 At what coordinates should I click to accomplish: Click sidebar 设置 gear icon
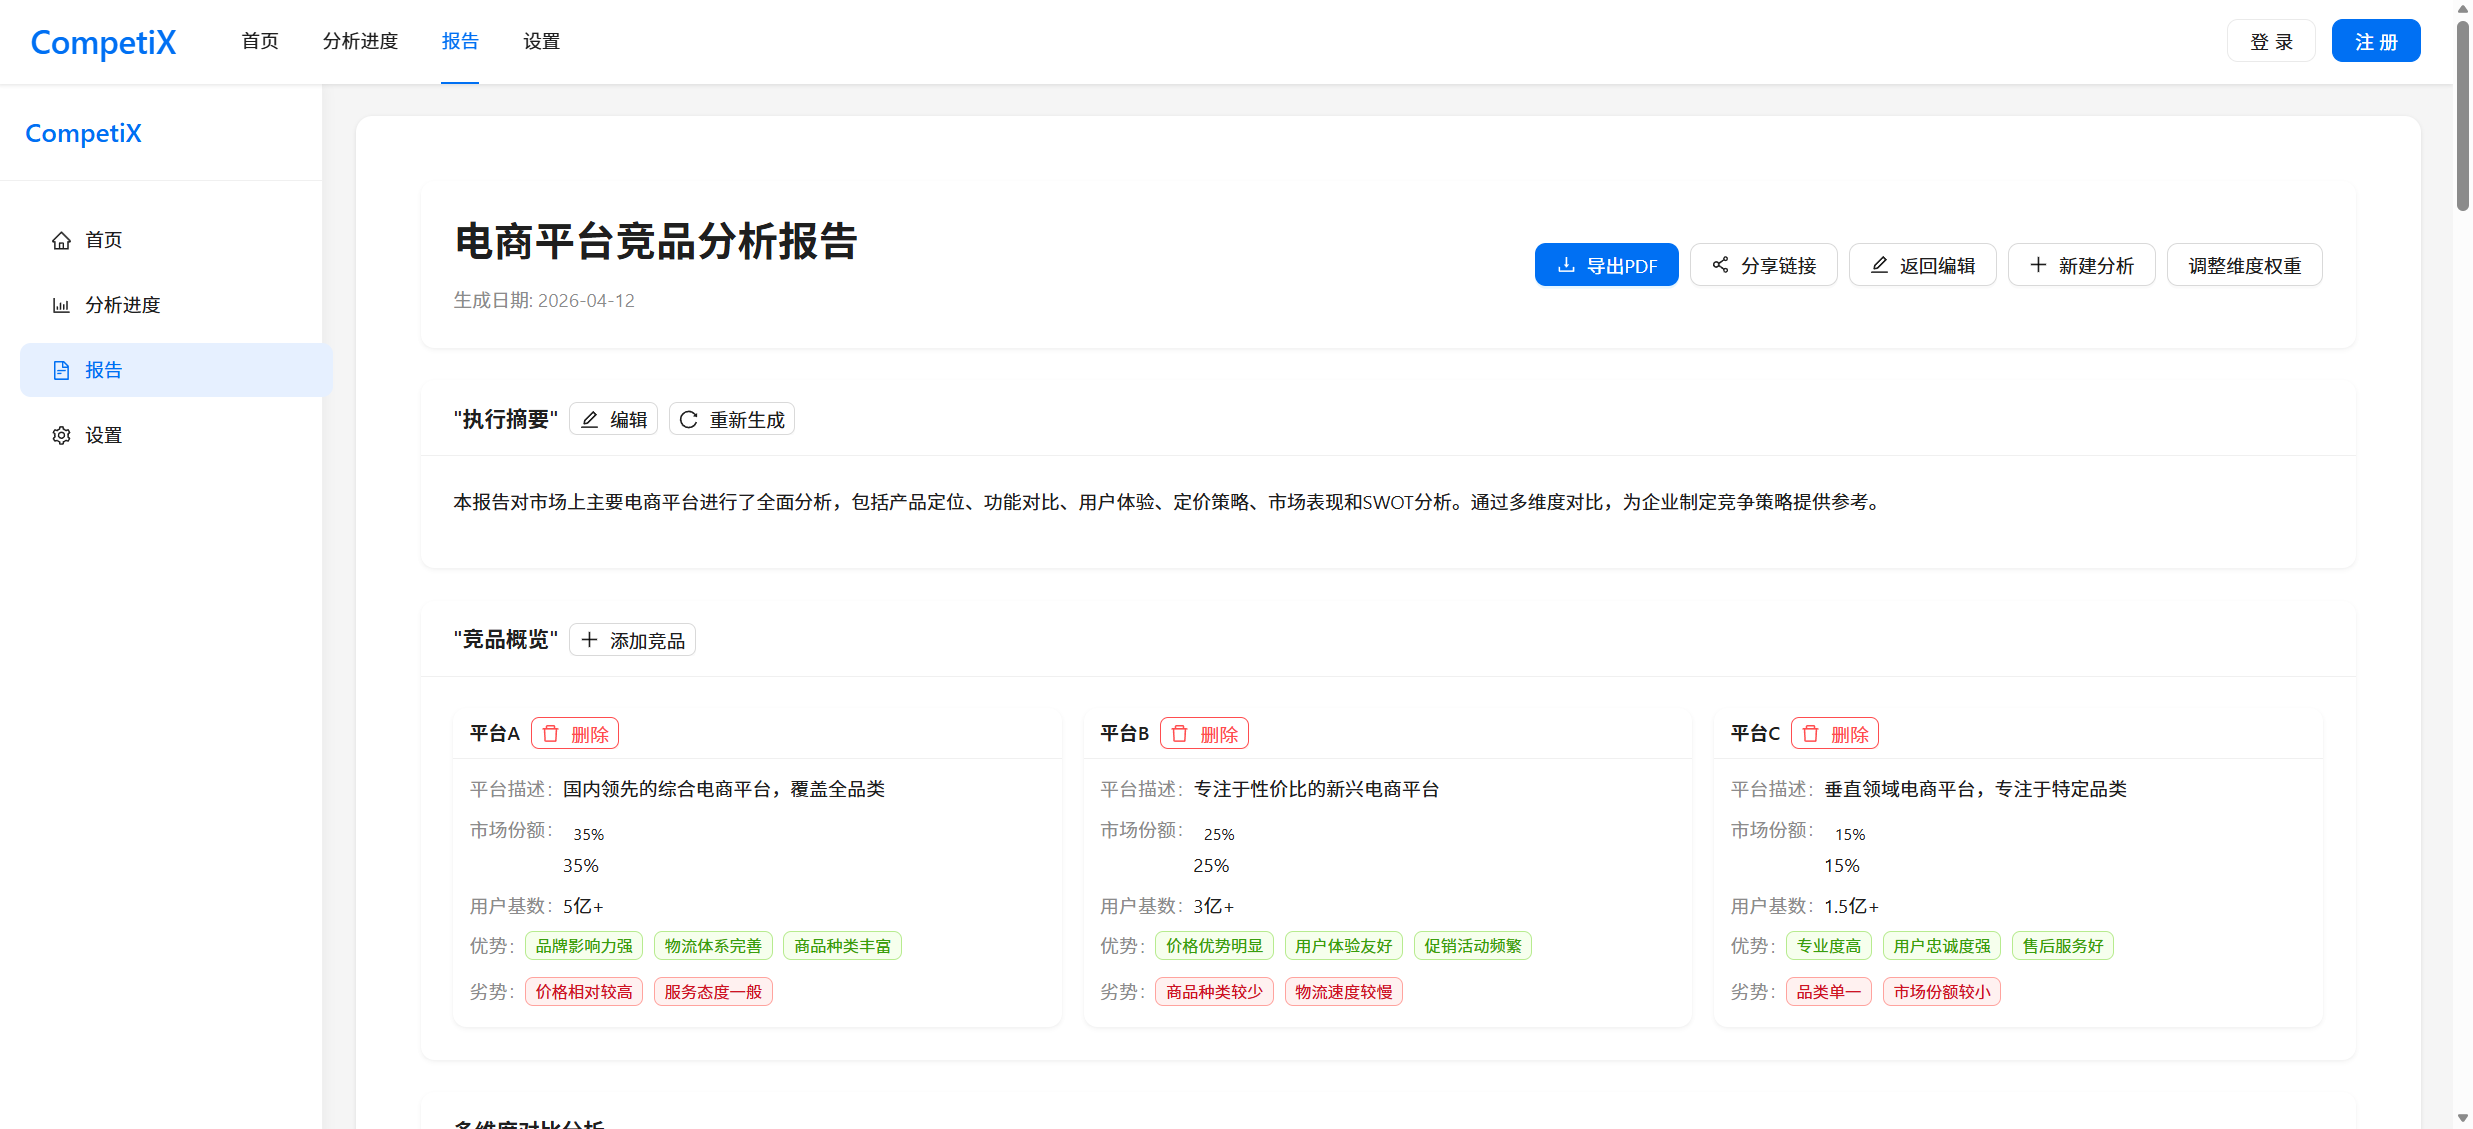click(x=61, y=435)
